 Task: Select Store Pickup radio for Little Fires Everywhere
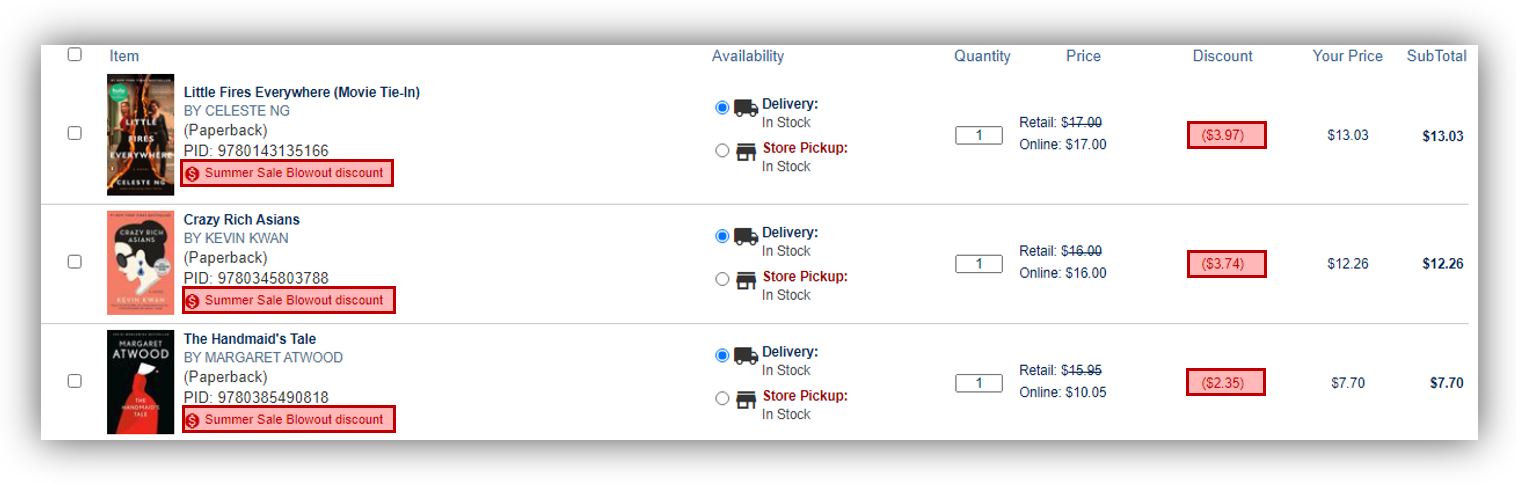(722, 151)
